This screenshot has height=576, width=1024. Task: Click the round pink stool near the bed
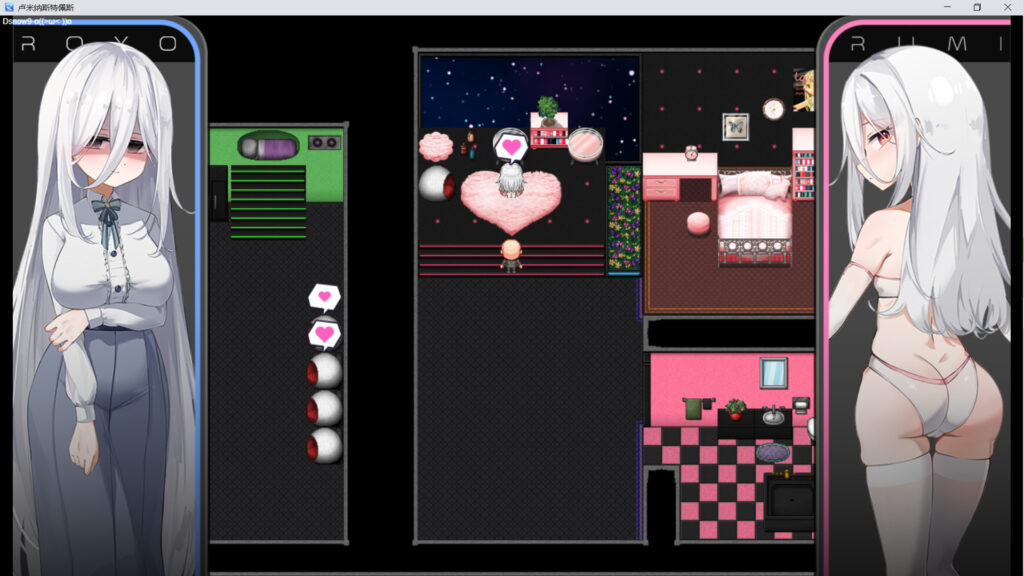coord(698,223)
